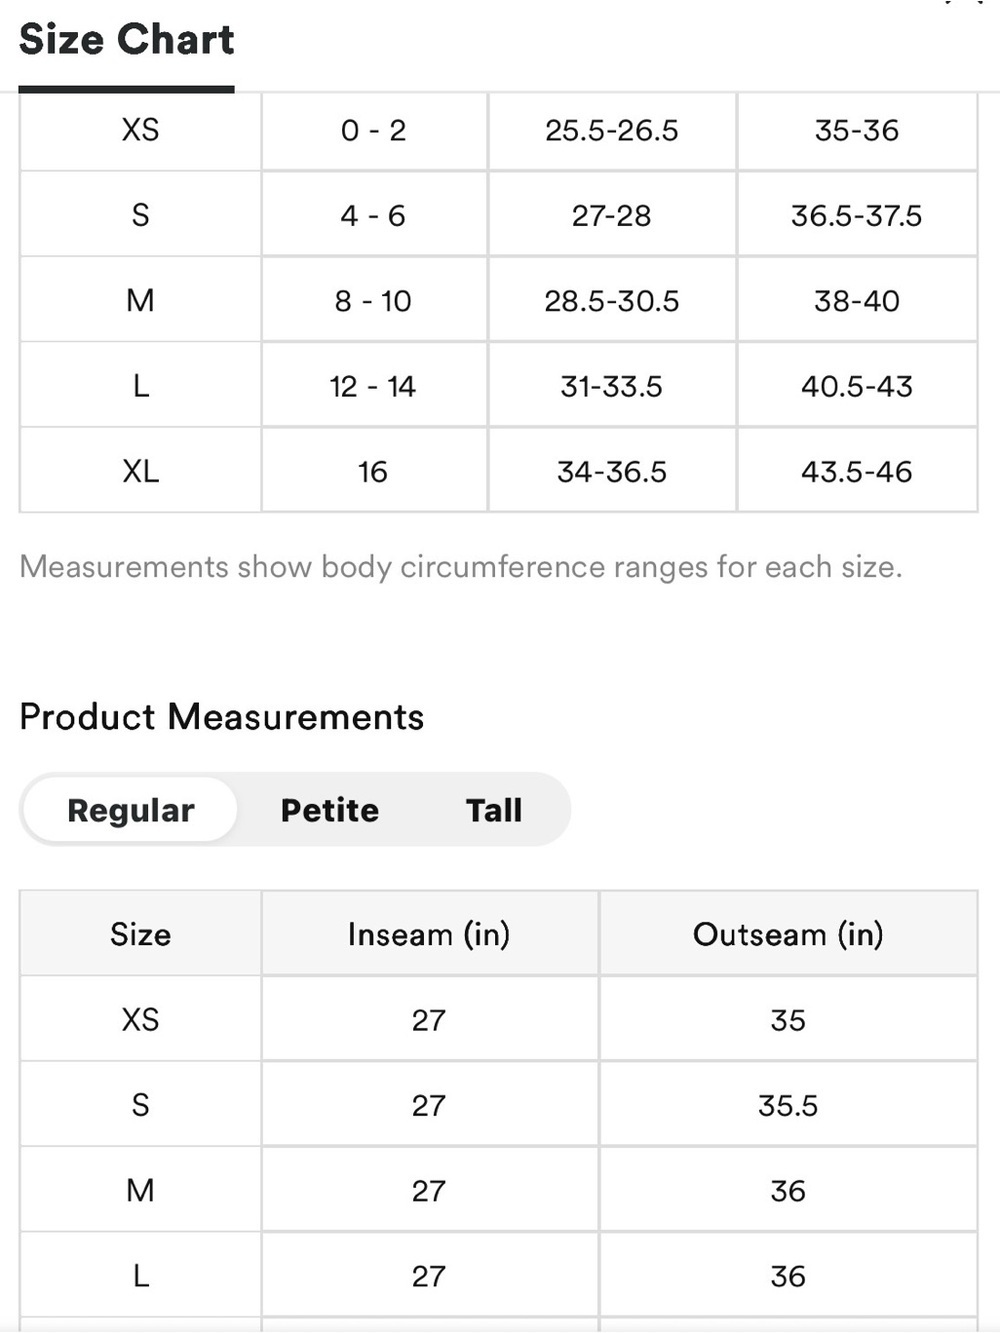The height and width of the screenshot is (1333, 1000).
Task: Select the Outseam (in) column header
Action: [788, 934]
